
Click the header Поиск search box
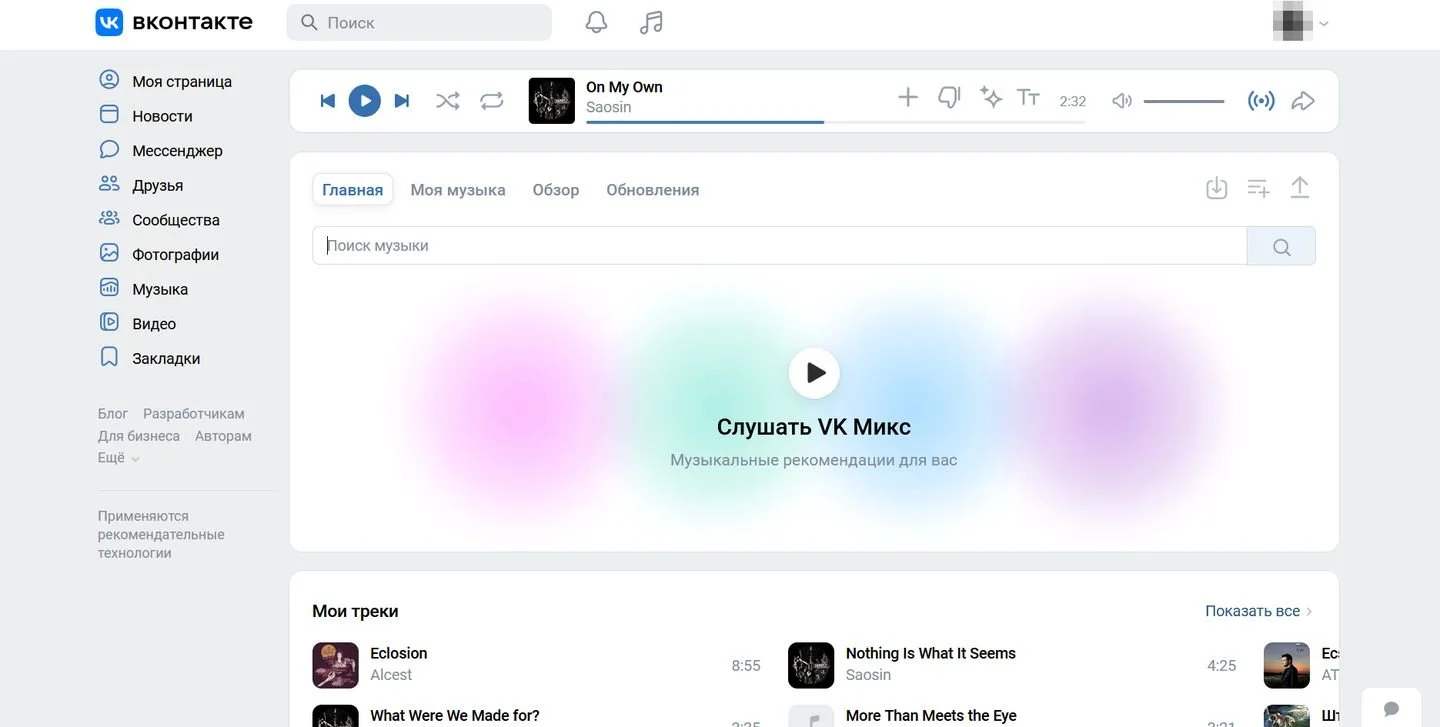coord(419,22)
